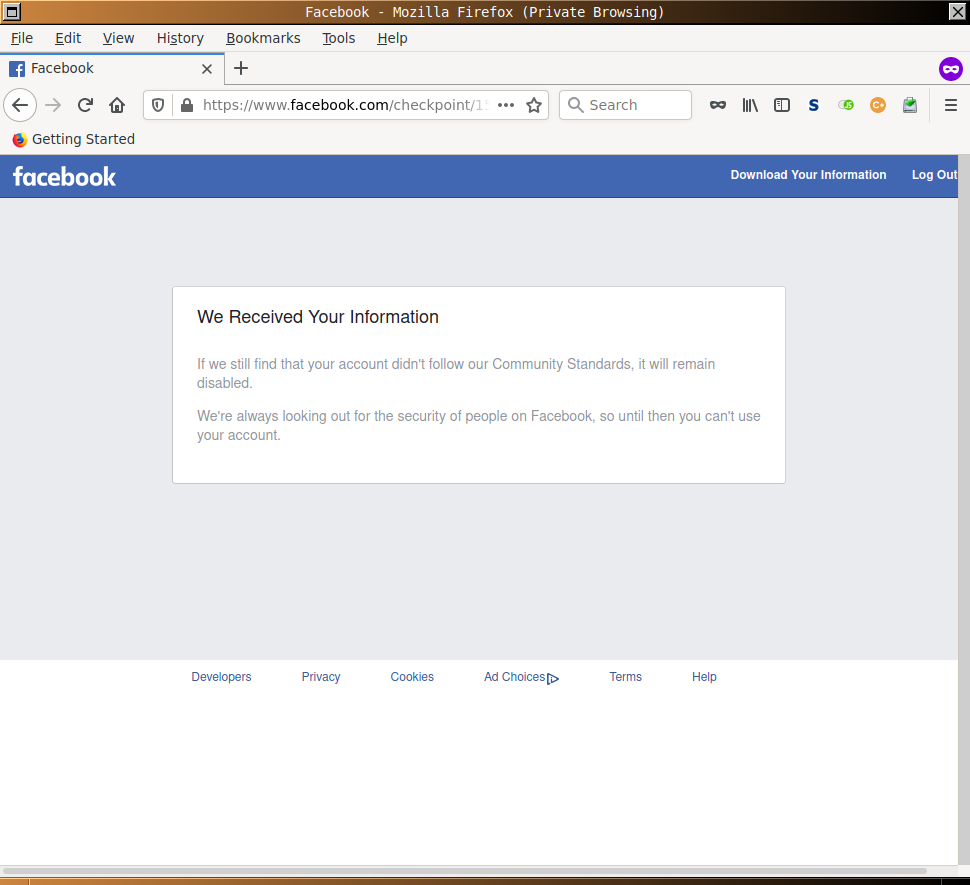Screen dimensions: 970x885
Task: Open the File menu
Action: coord(22,38)
